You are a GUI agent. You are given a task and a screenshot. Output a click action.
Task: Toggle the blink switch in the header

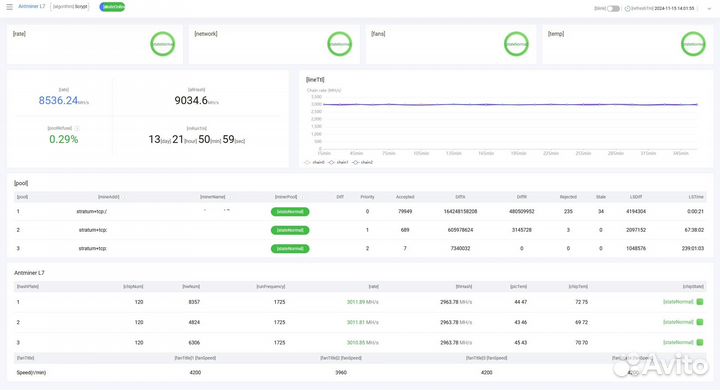[613, 8]
